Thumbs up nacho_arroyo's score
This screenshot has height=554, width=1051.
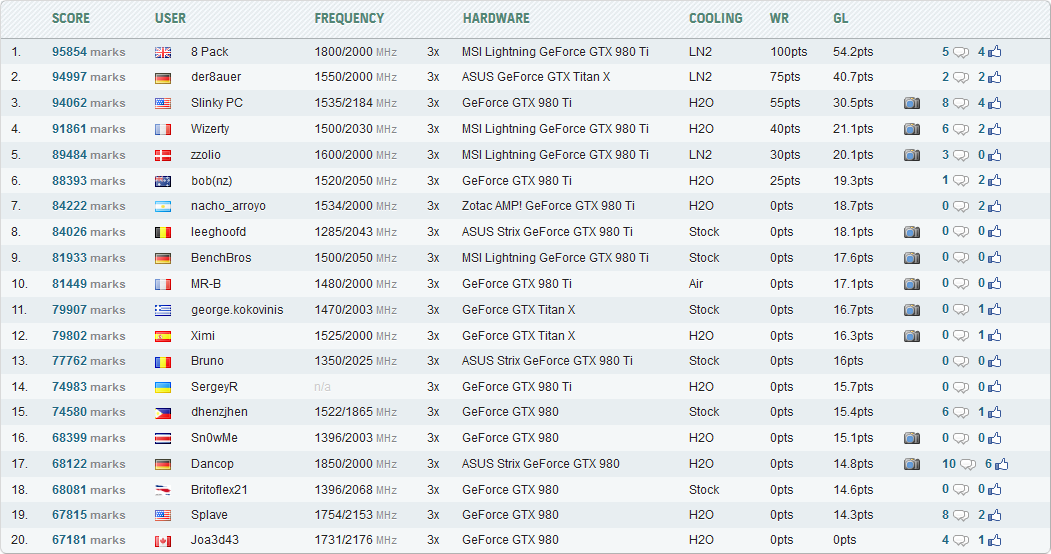coord(995,206)
